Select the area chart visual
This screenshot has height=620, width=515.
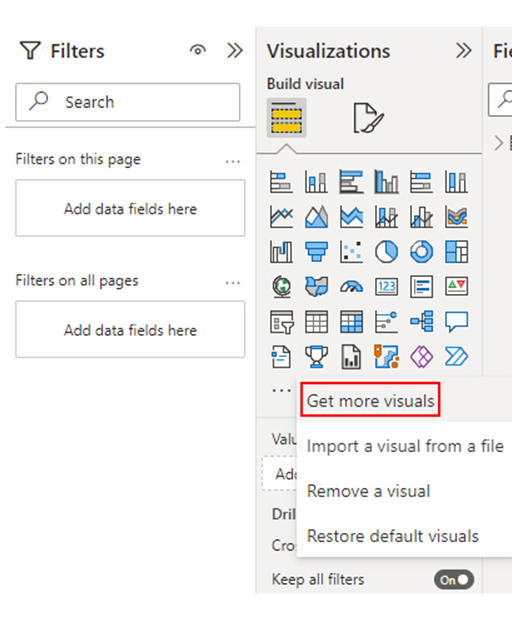316,217
